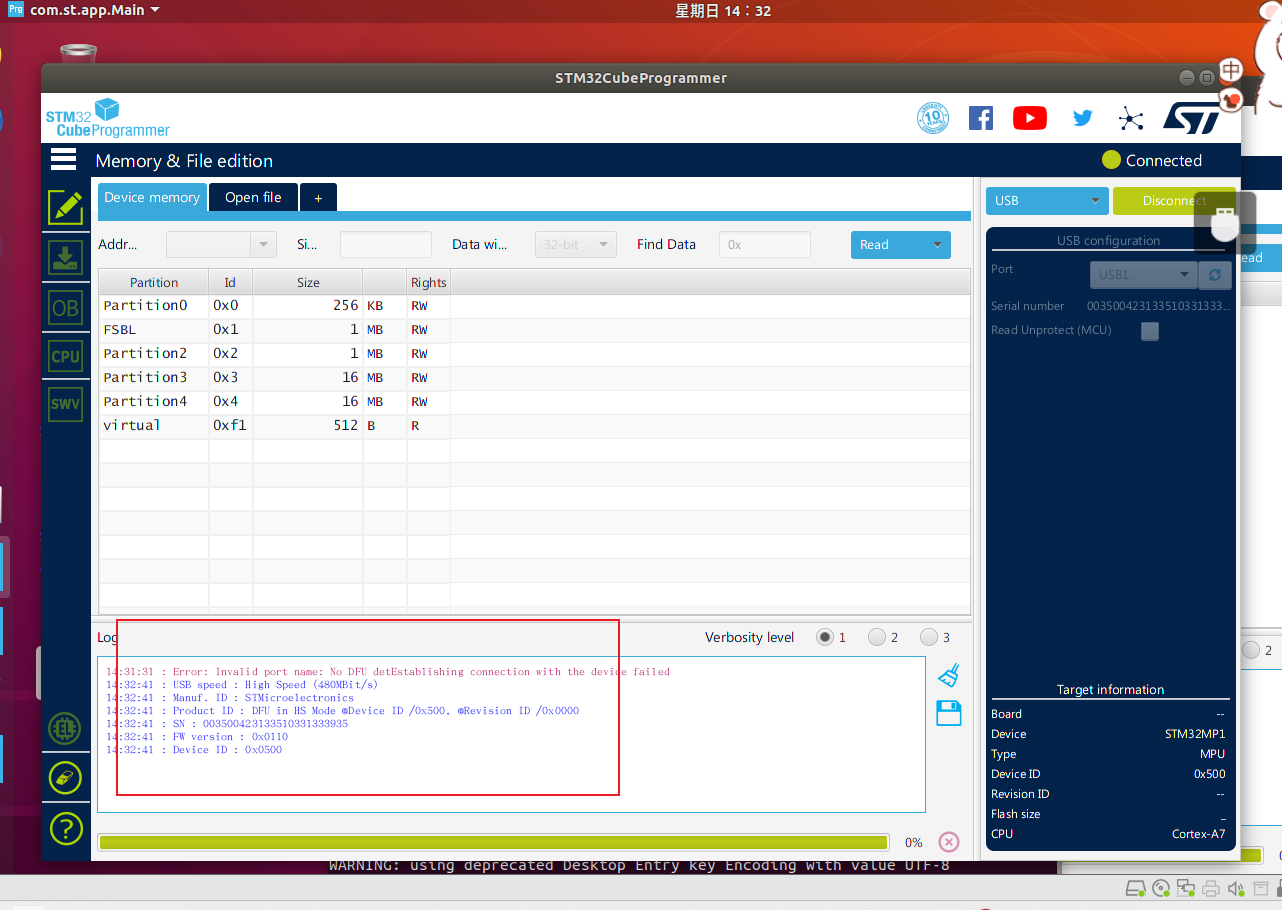This screenshot has width=1282, height=910.
Task: Open the USB1 port dropdown
Action: 1143,274
